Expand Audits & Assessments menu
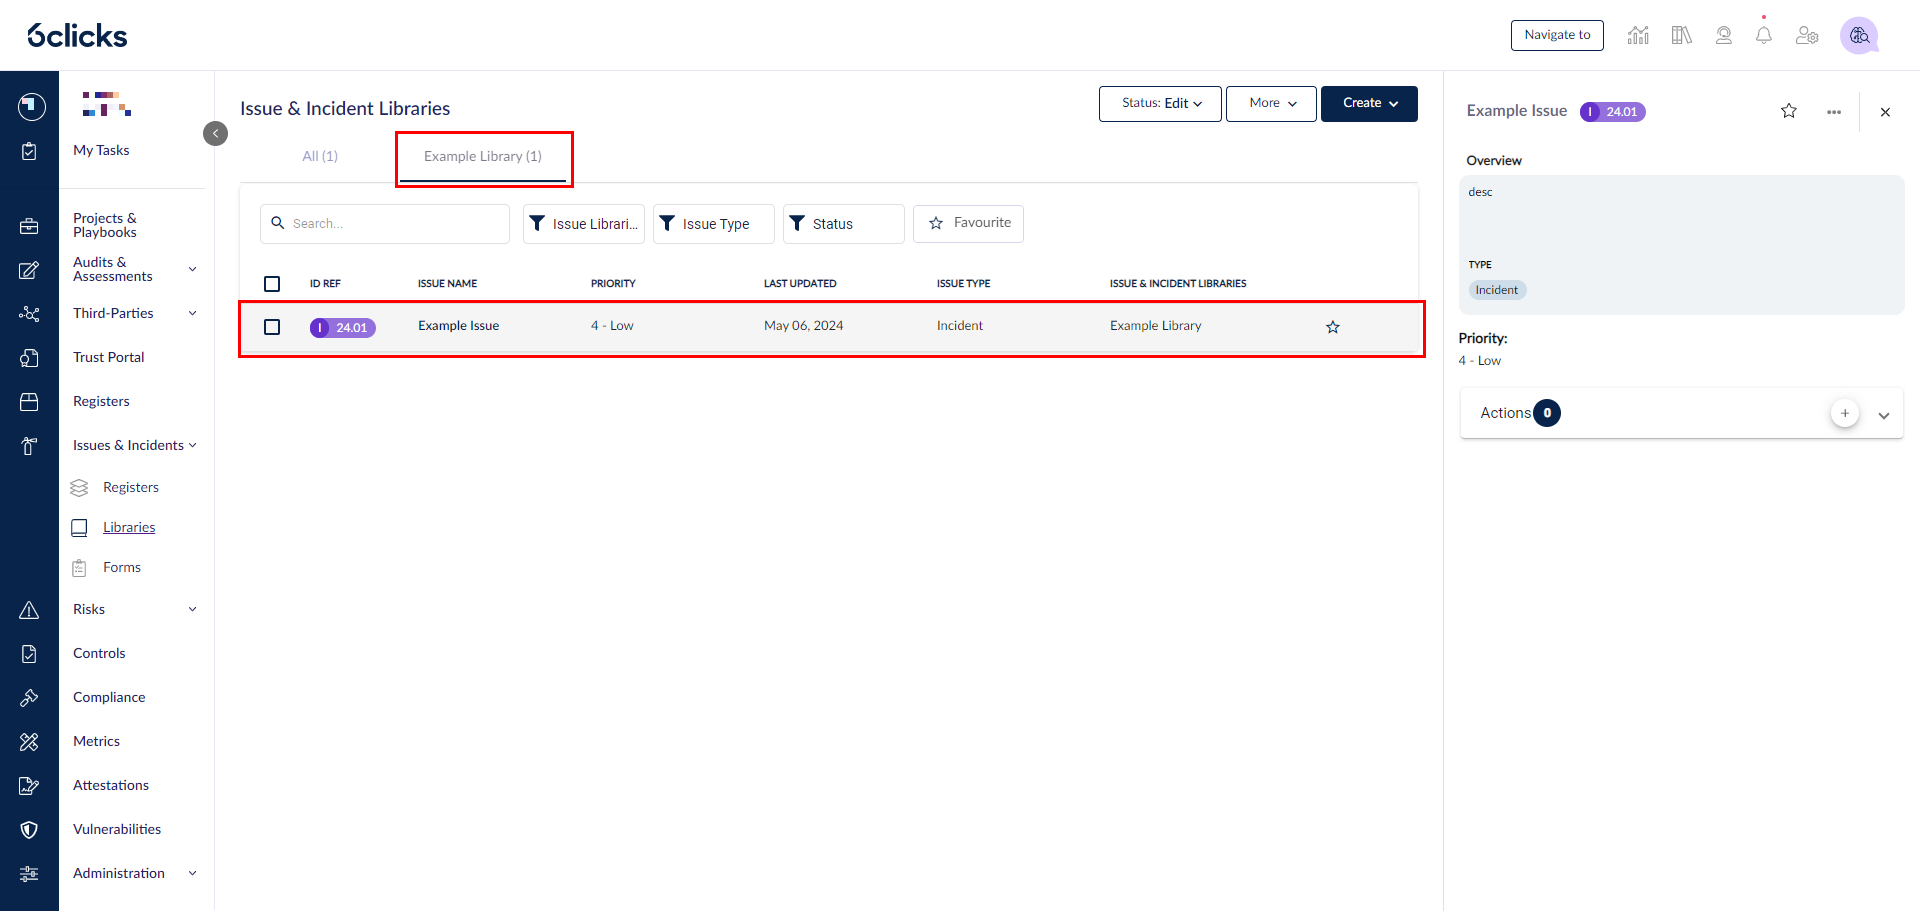Viewport: 1920px width, 911px height. click(192, 269)
